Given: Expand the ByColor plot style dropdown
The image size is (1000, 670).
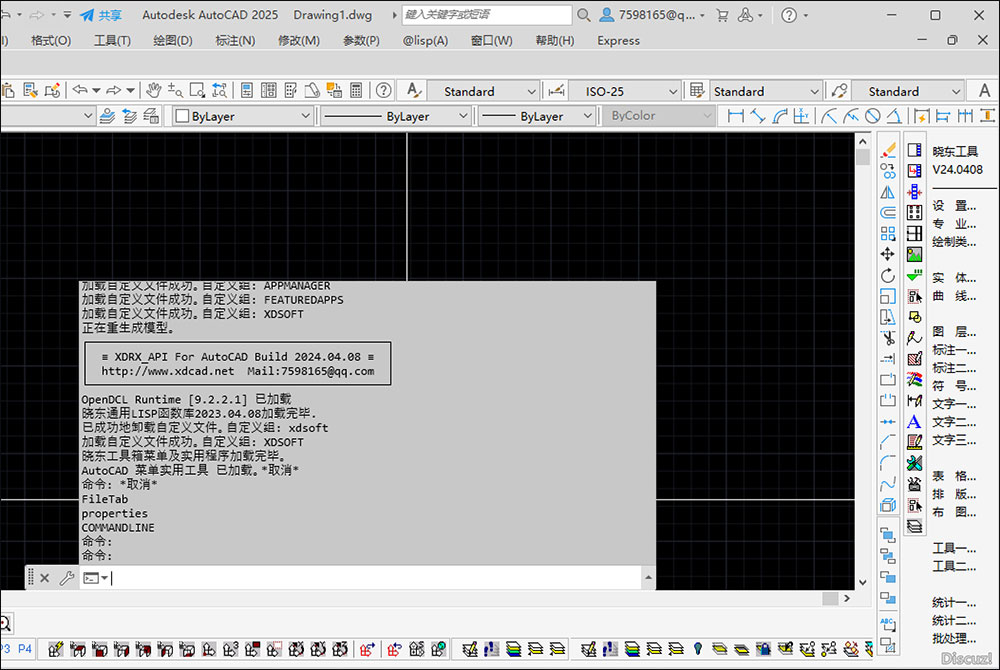Looking at the screenshot, I should click(x=660, y=116).
